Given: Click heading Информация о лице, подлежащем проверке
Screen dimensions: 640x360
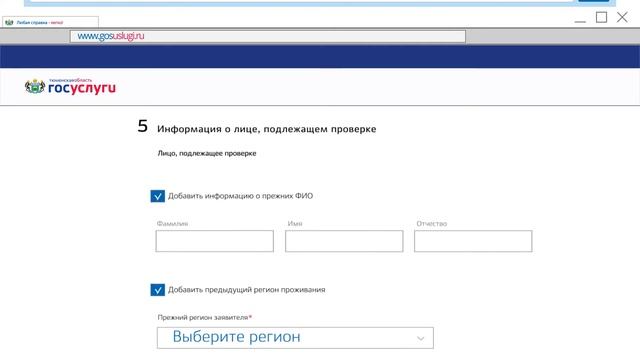Looking at the screenshot, I should click(267, 129).
